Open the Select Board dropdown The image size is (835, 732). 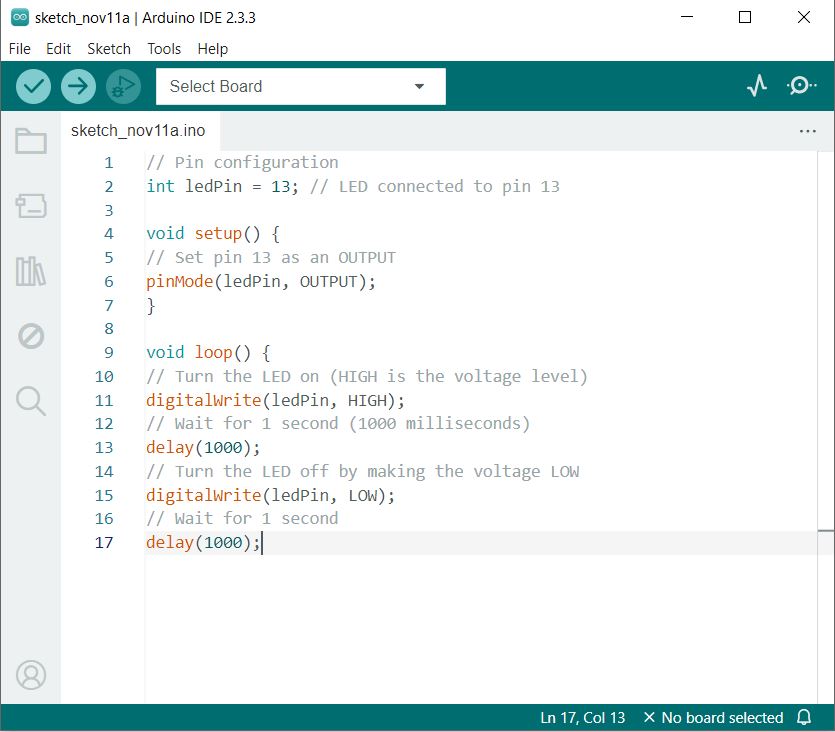pyautogui.click(x=300, y=86)
